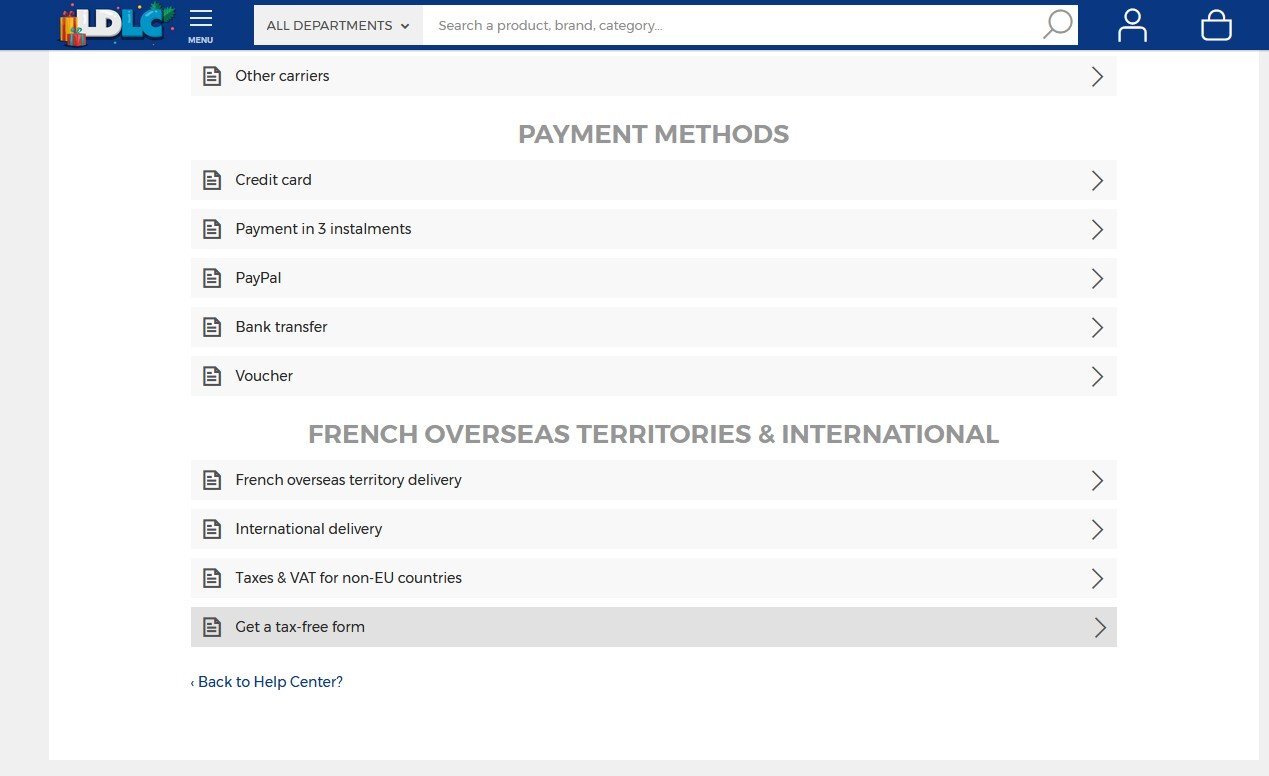Image resolution: width=1269 pixels, height=776 pixels.
Task: Open French overseas territory delivery article
Action: pos(653,480)
